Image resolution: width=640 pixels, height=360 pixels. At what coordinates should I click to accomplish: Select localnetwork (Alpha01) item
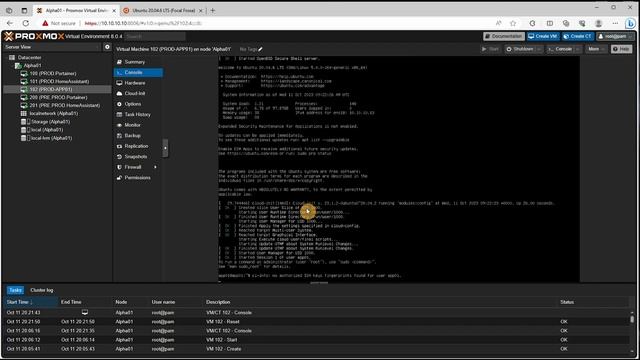(53, 113)
